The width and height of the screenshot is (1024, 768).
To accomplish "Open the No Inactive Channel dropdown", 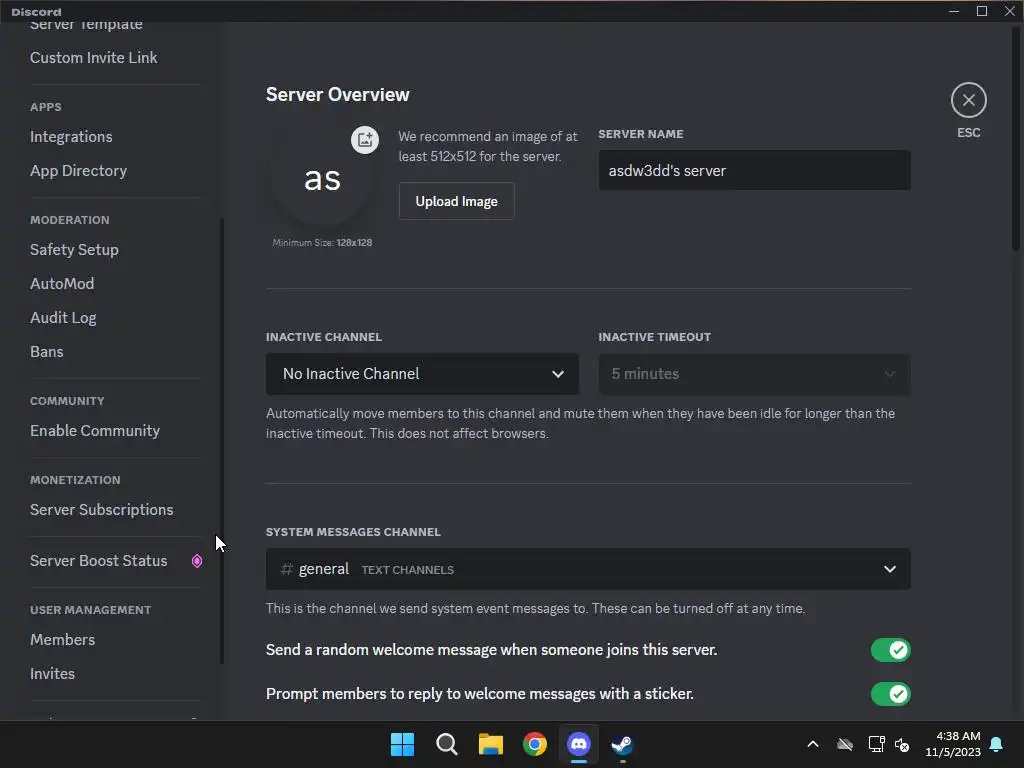I will [422, 374].
